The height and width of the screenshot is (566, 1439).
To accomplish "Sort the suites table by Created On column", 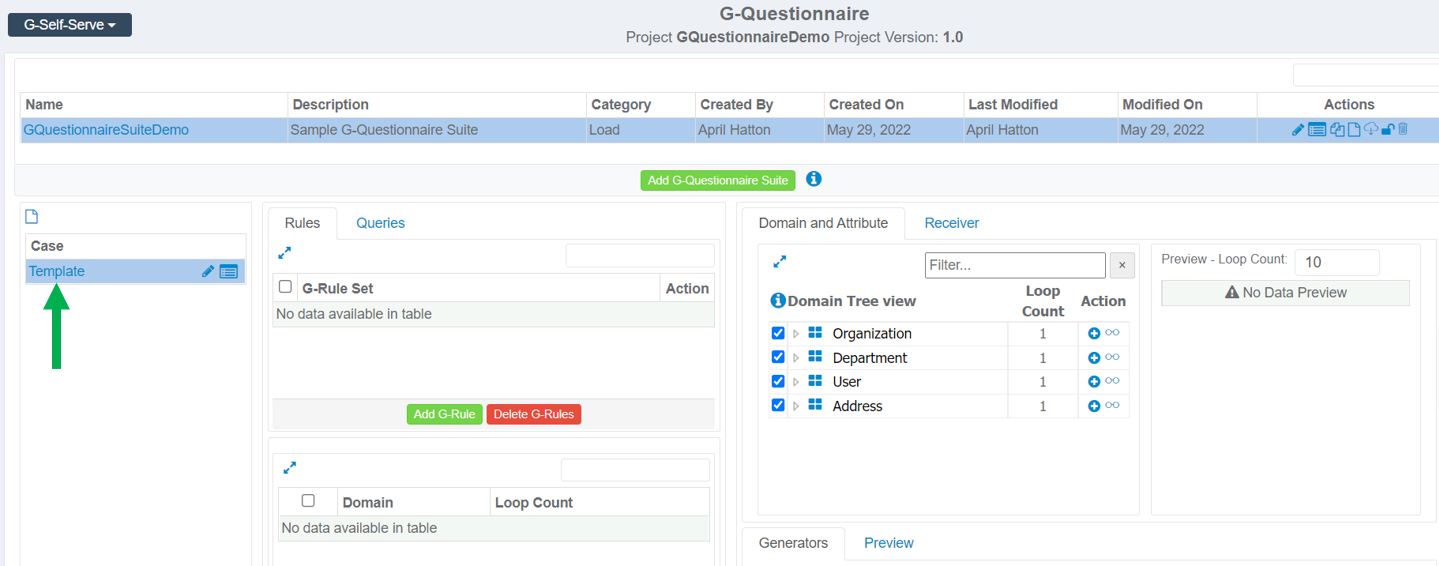I will 893,104.
